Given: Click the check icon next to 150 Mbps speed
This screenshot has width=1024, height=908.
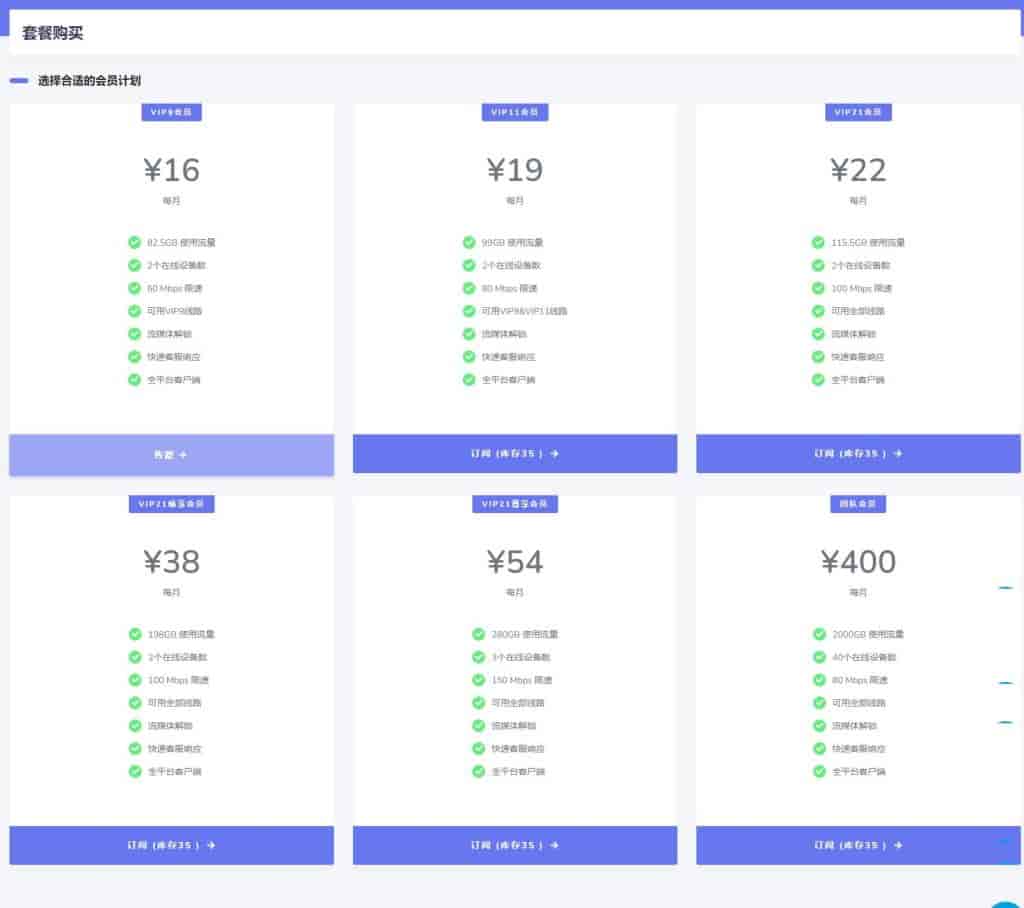Looking at the screenshot, I should (479, 680).
